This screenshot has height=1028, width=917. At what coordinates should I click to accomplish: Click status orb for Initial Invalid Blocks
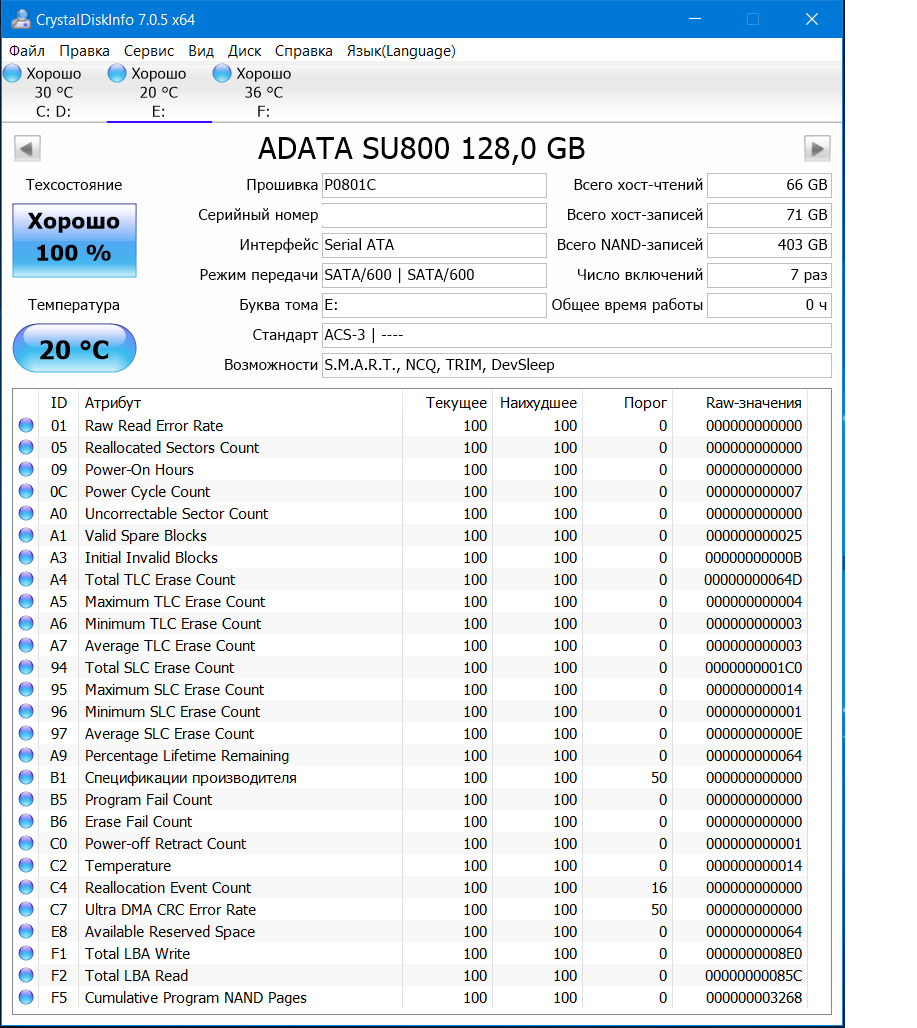(26, 557)
